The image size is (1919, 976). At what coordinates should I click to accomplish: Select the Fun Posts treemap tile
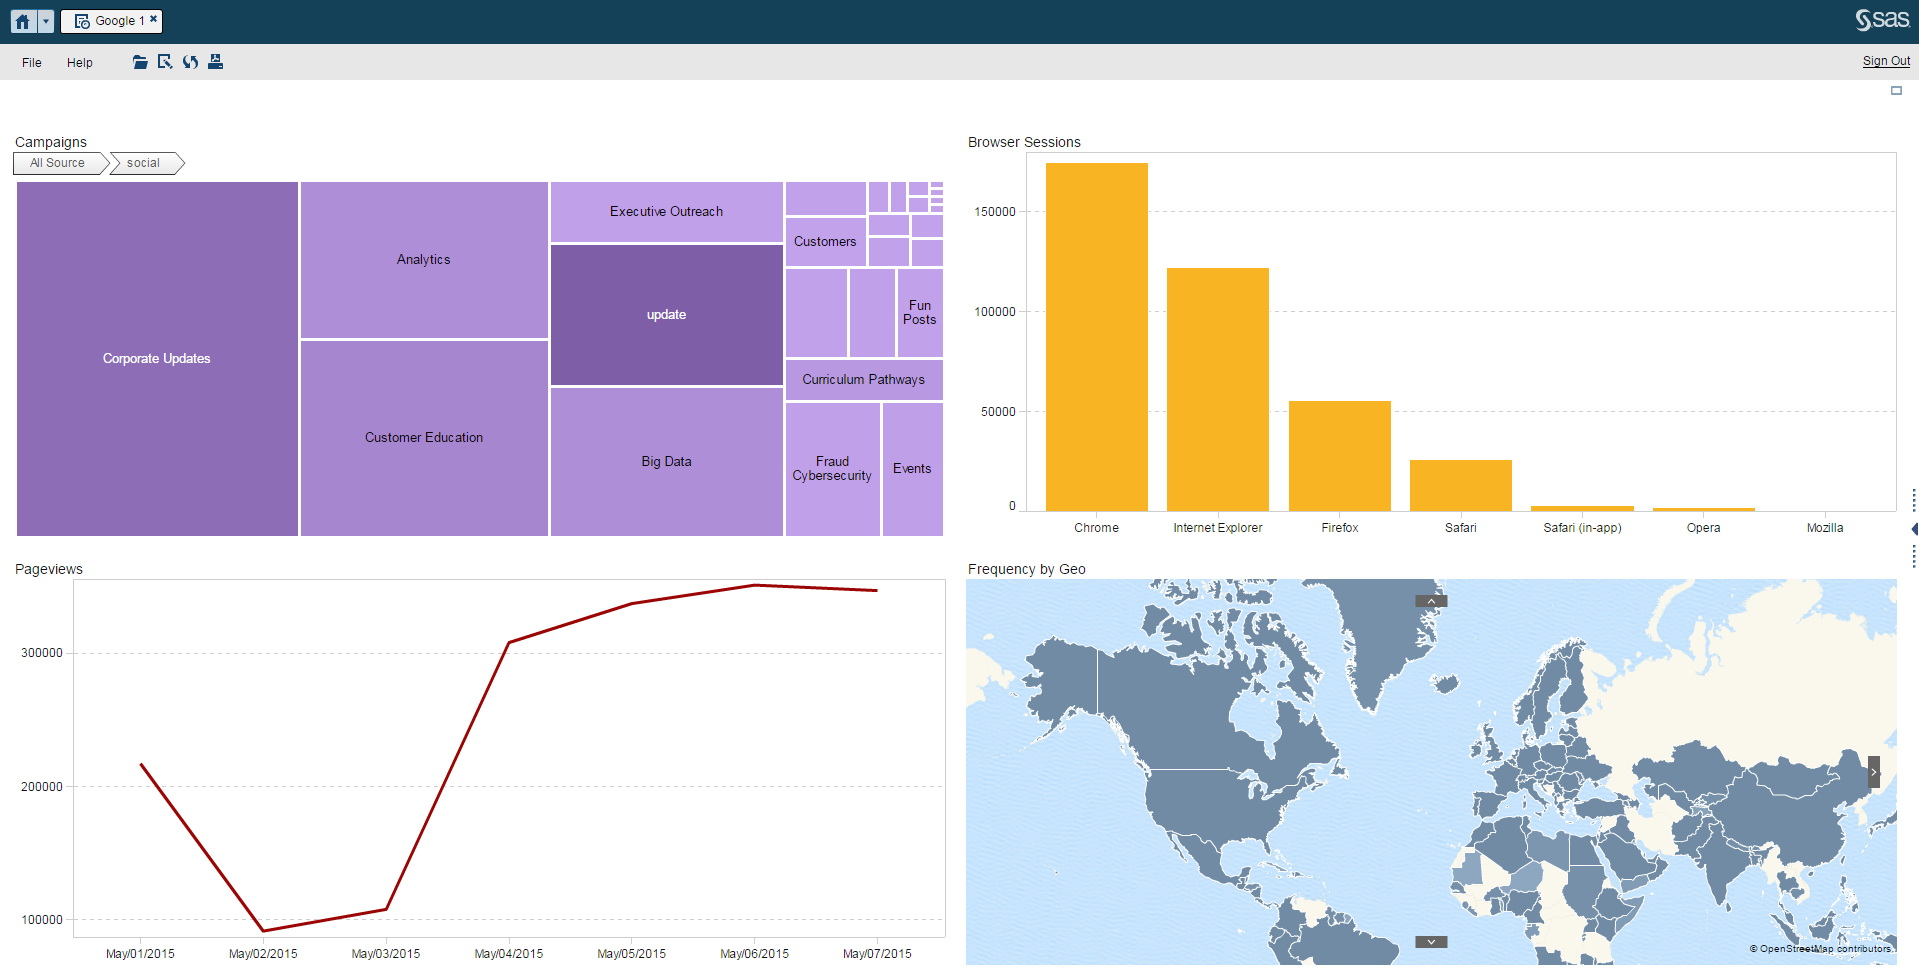click(x=920, y=313)
